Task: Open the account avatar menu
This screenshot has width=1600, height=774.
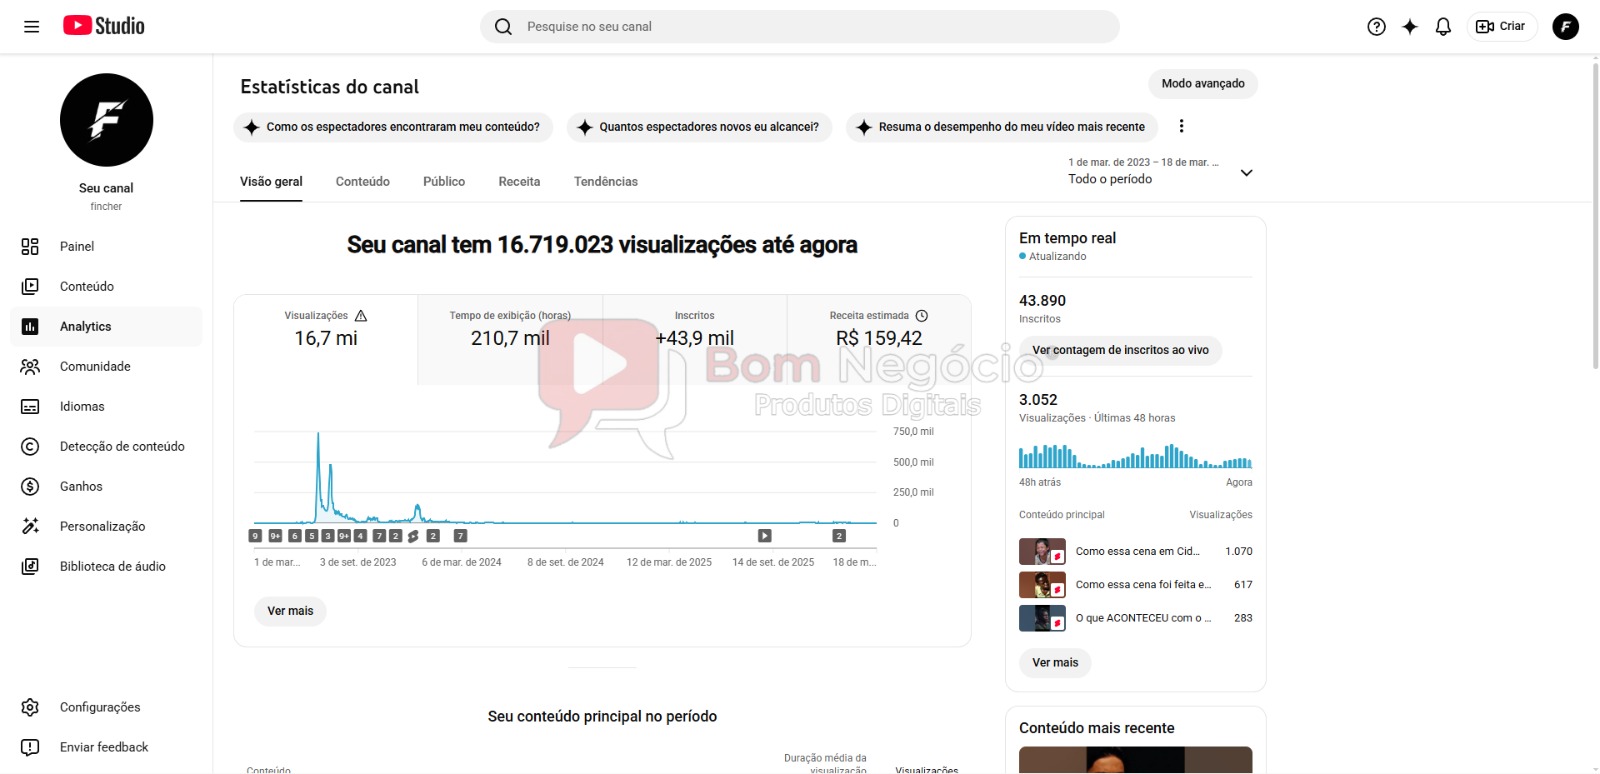Action: 1566,27
